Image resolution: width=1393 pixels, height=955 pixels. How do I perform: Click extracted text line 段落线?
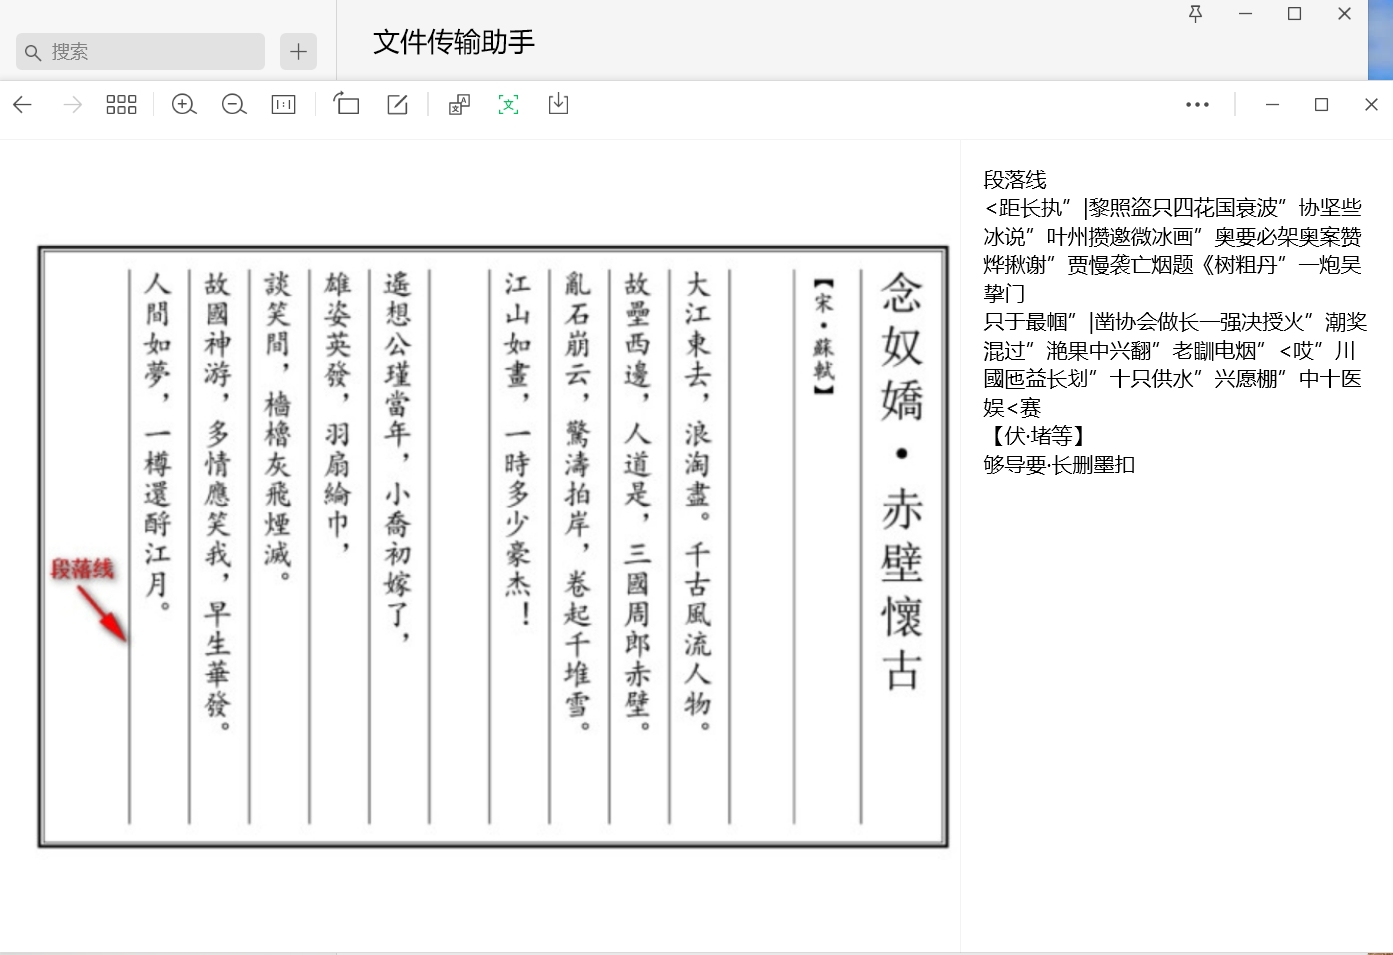pyautogui.click(x=1015, y=180)
